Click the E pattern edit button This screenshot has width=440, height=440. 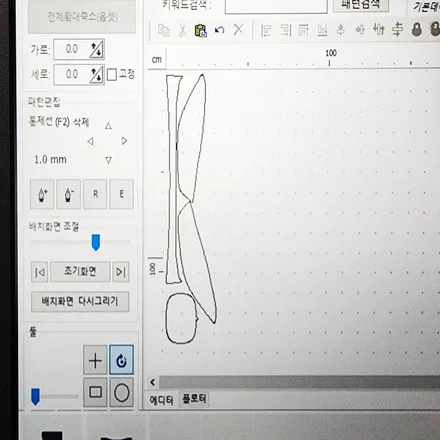click(122, 194)
